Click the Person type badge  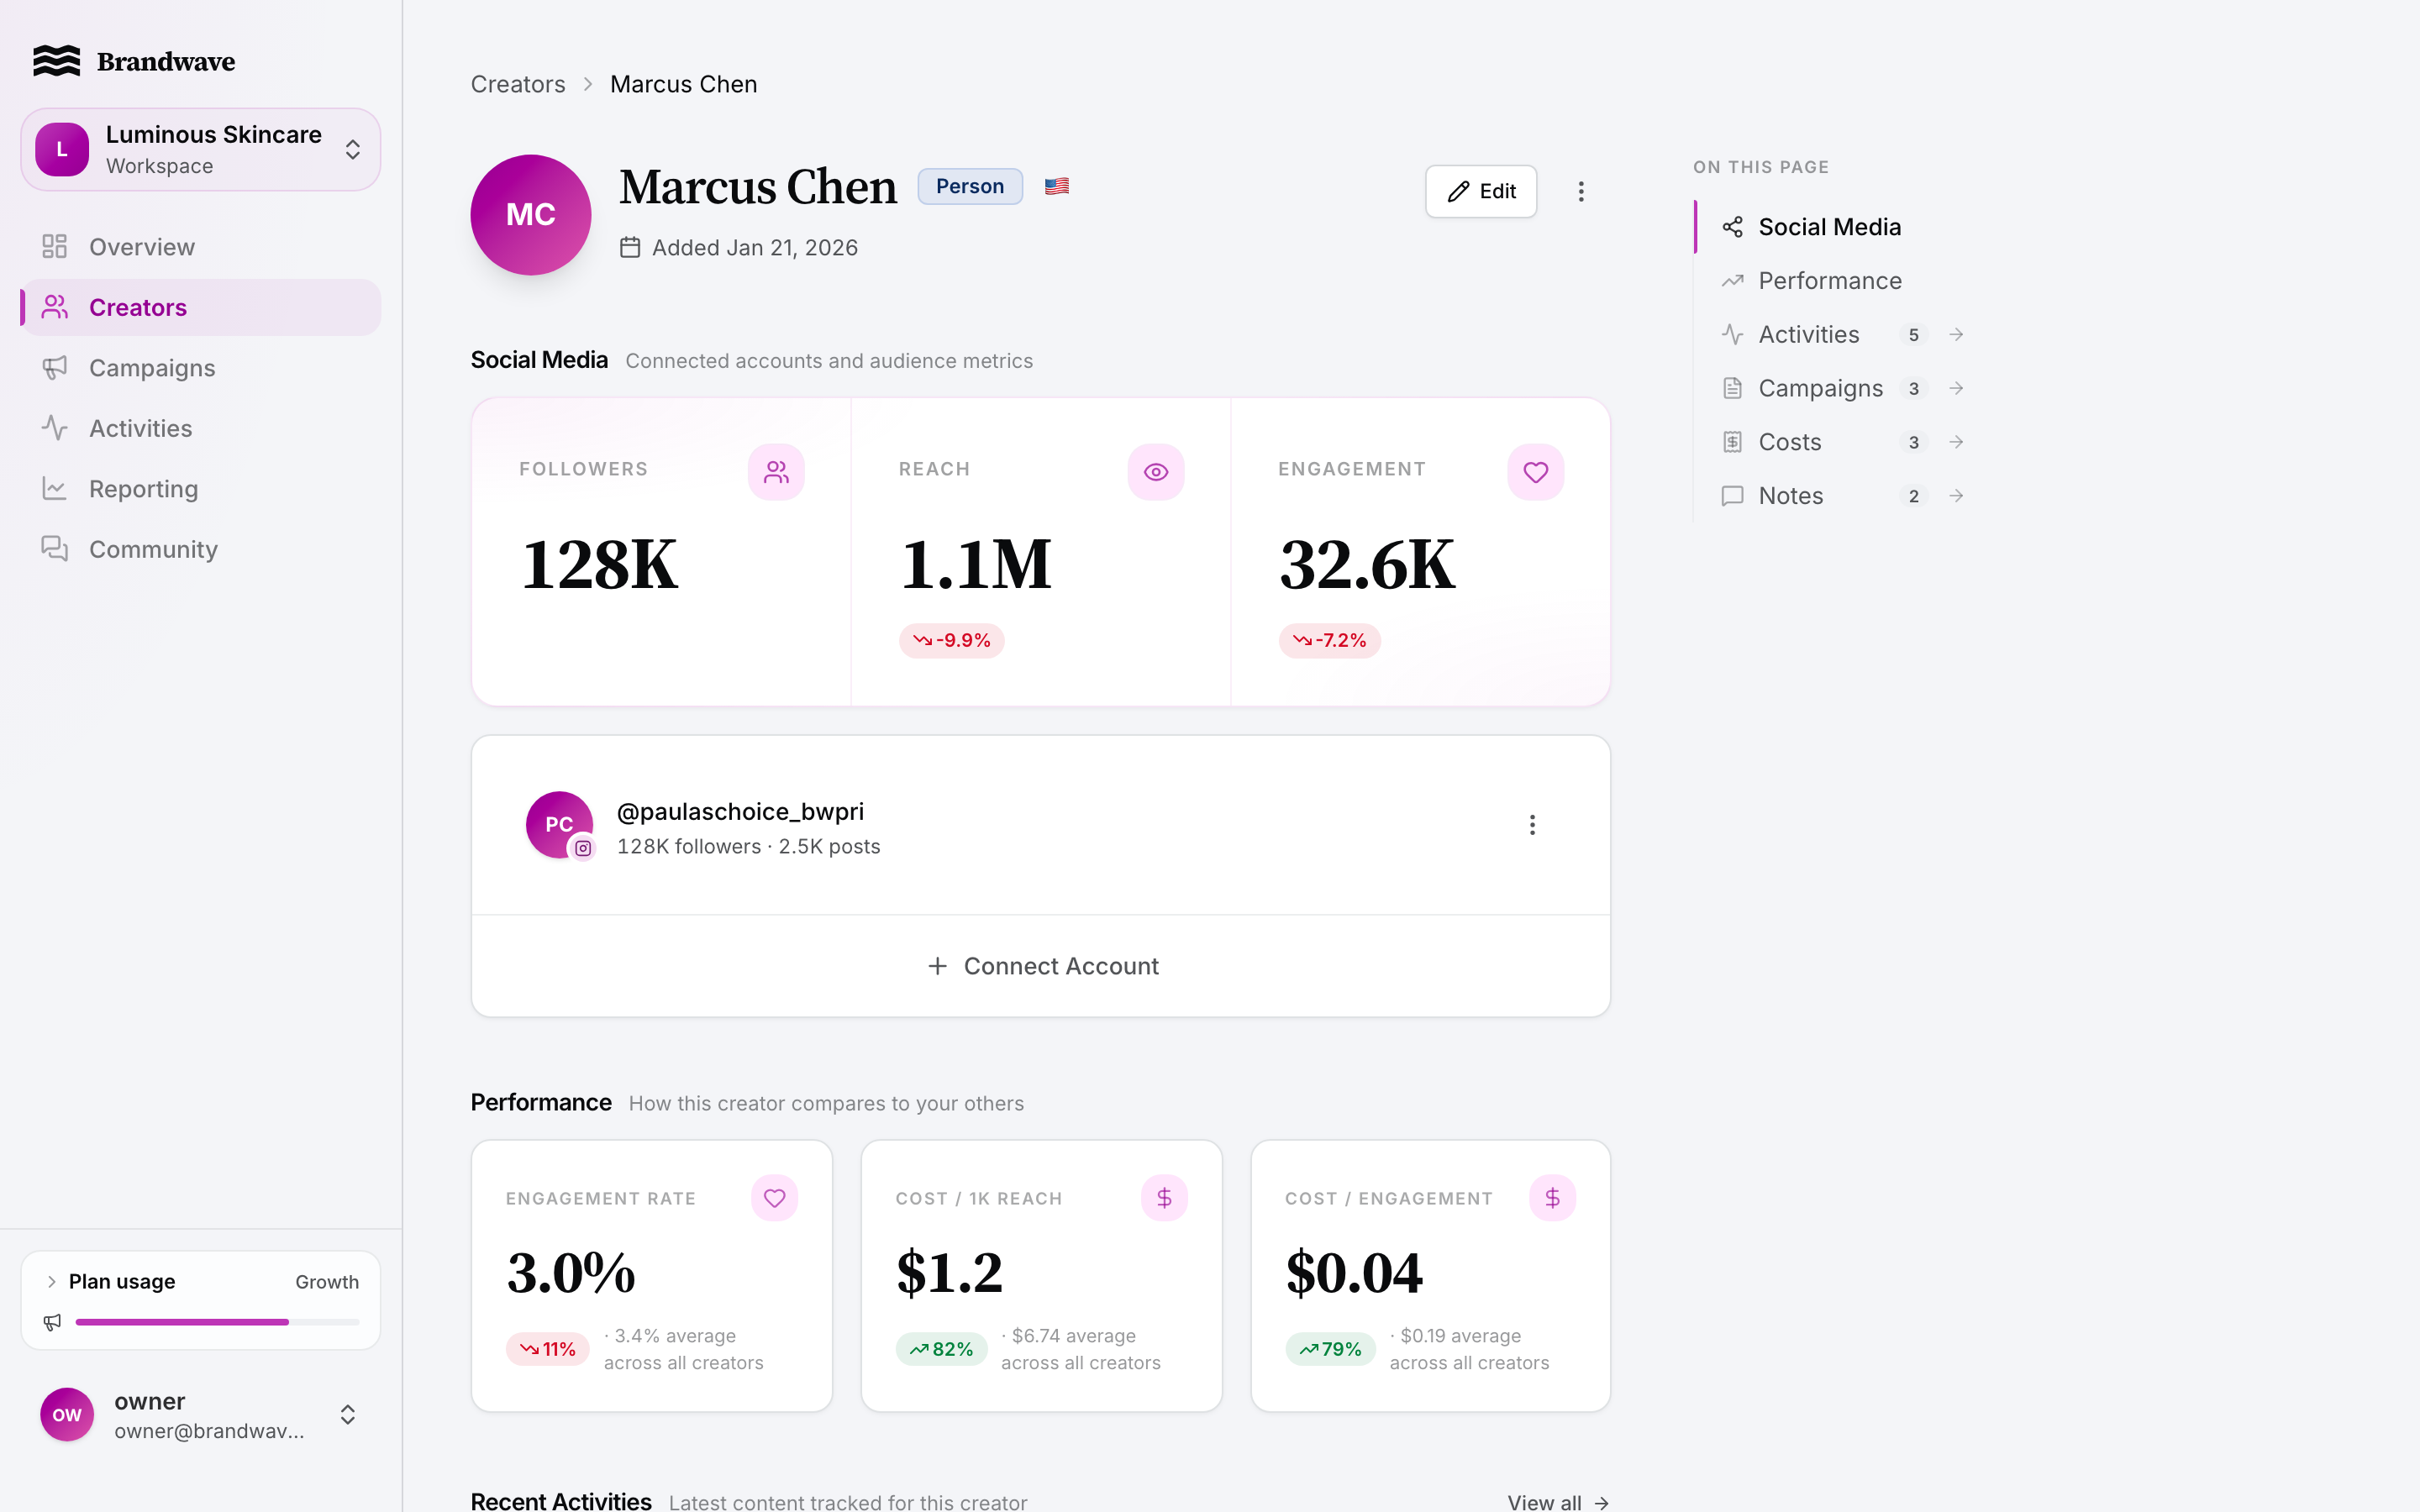click(970, 187)
